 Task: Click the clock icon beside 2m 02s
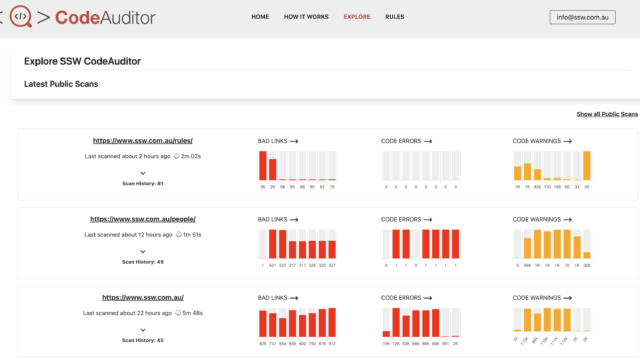tap(176, 156)
